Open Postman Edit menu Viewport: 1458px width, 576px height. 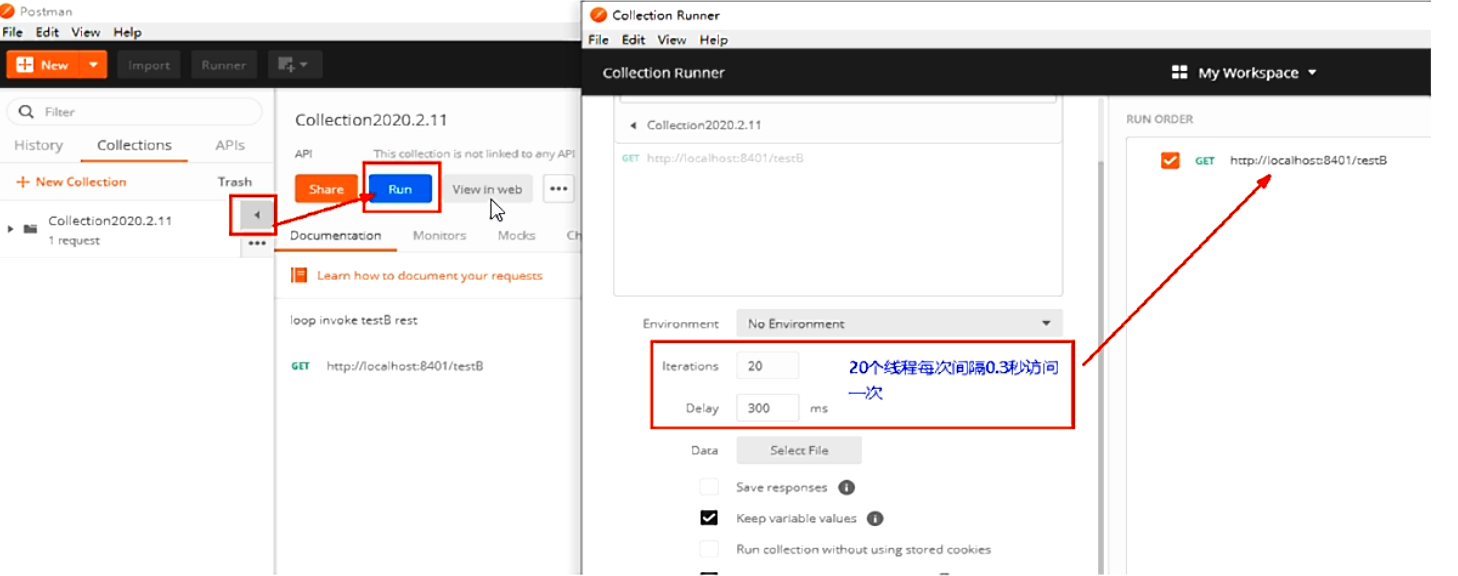[47, 32]
